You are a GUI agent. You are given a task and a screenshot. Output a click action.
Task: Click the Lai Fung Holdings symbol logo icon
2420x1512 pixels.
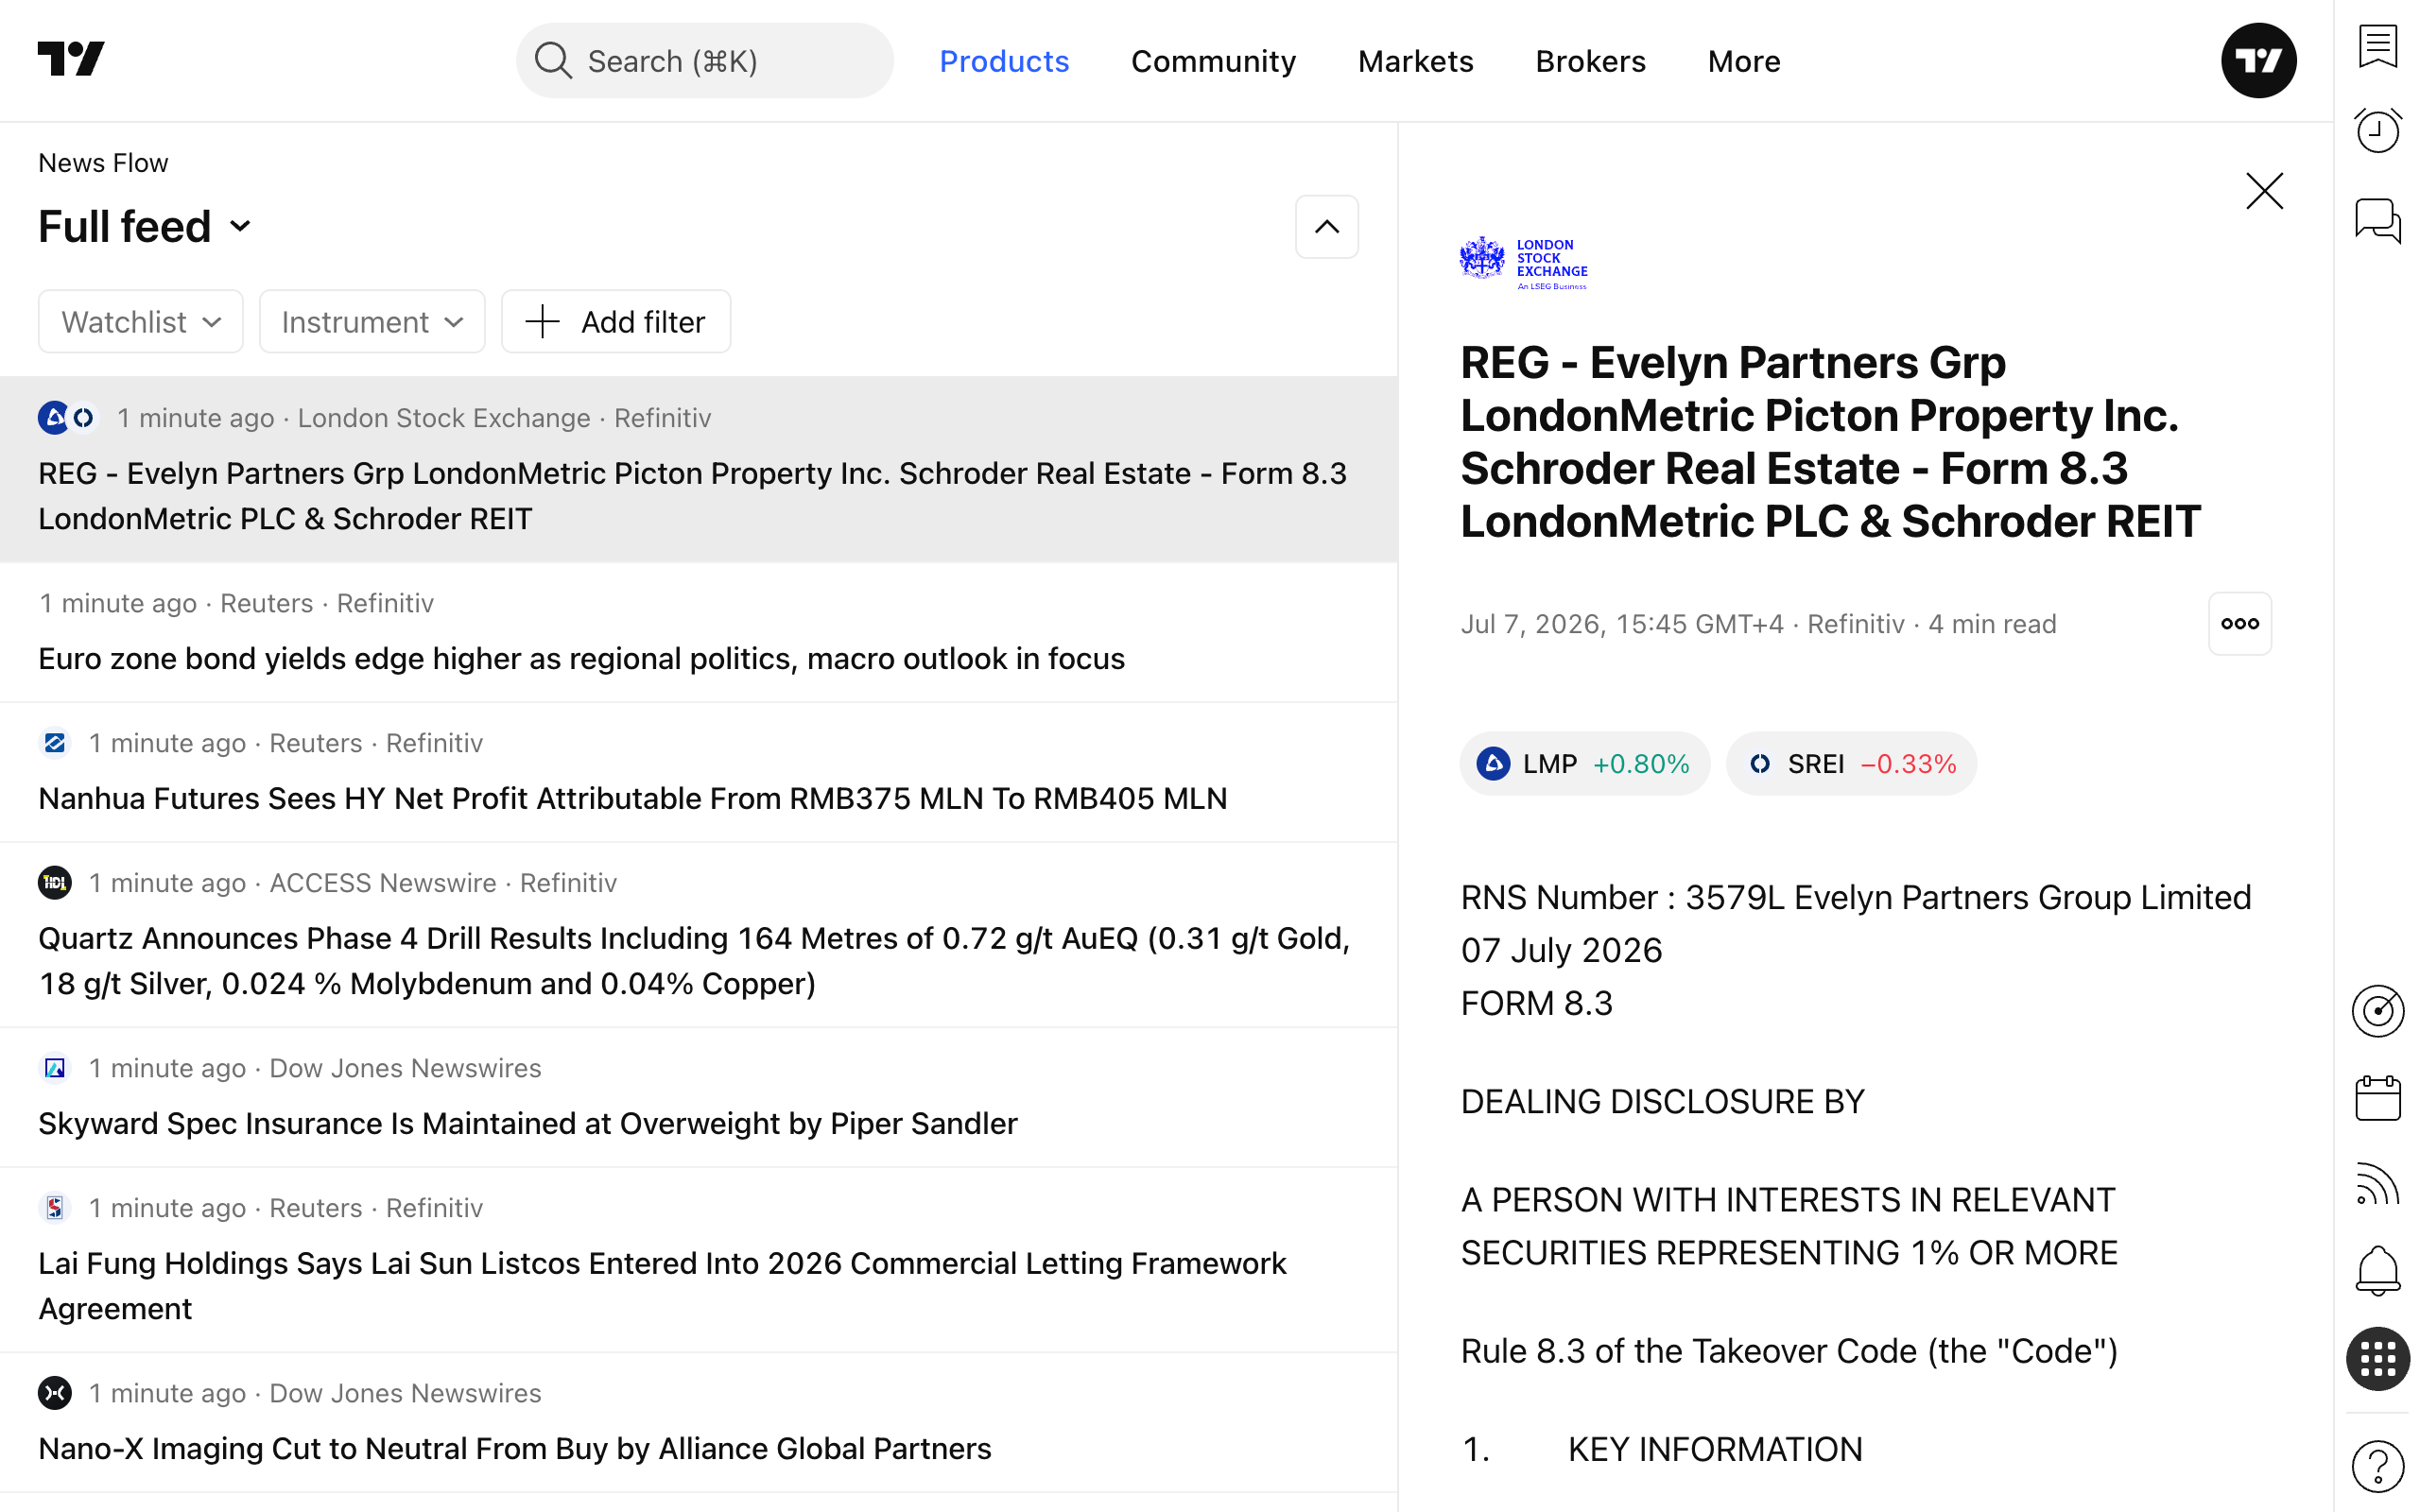[x=55, y=1208]
